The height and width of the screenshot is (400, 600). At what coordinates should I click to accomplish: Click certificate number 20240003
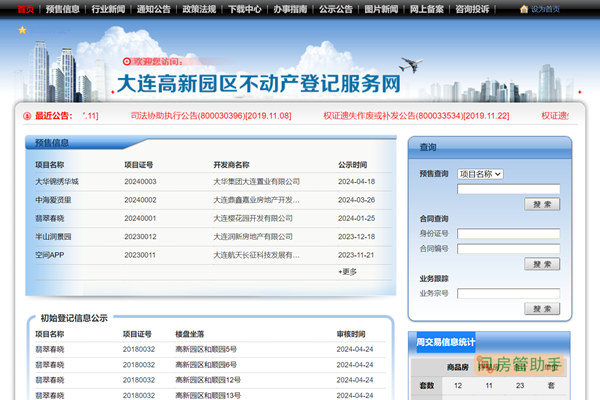coord(140,181)
